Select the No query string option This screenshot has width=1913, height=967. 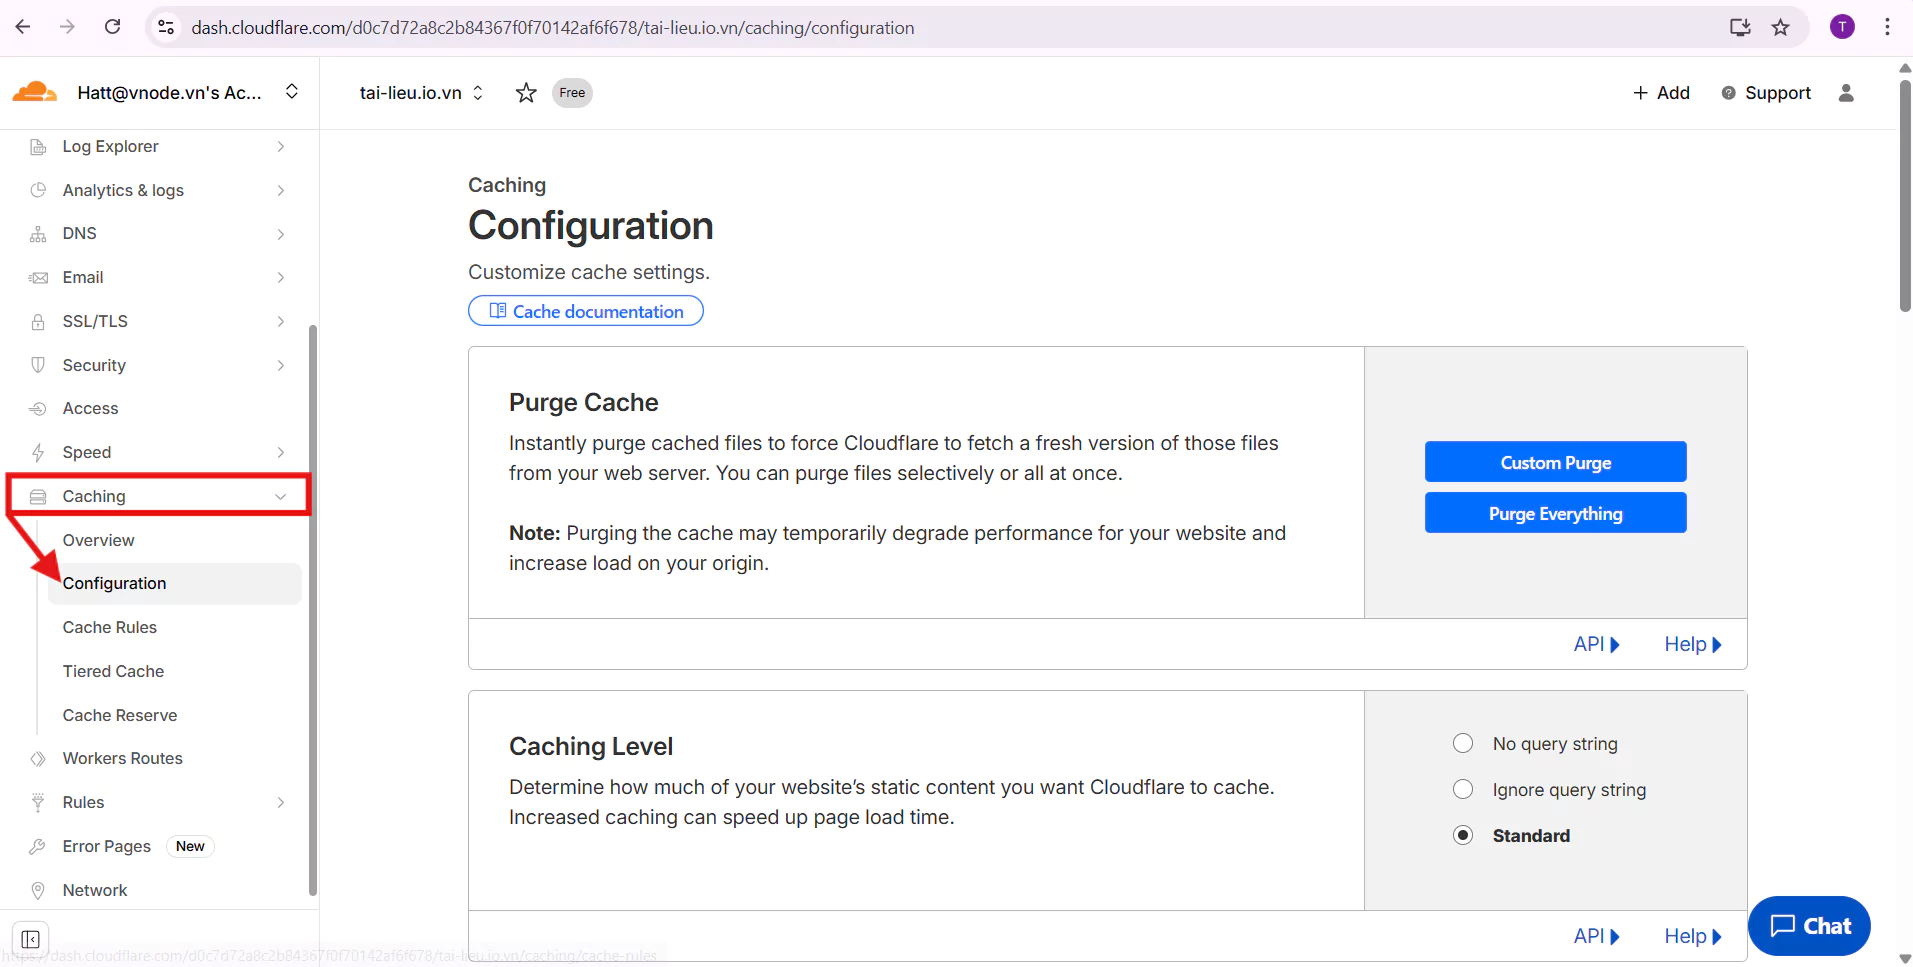coord(1463,743)
